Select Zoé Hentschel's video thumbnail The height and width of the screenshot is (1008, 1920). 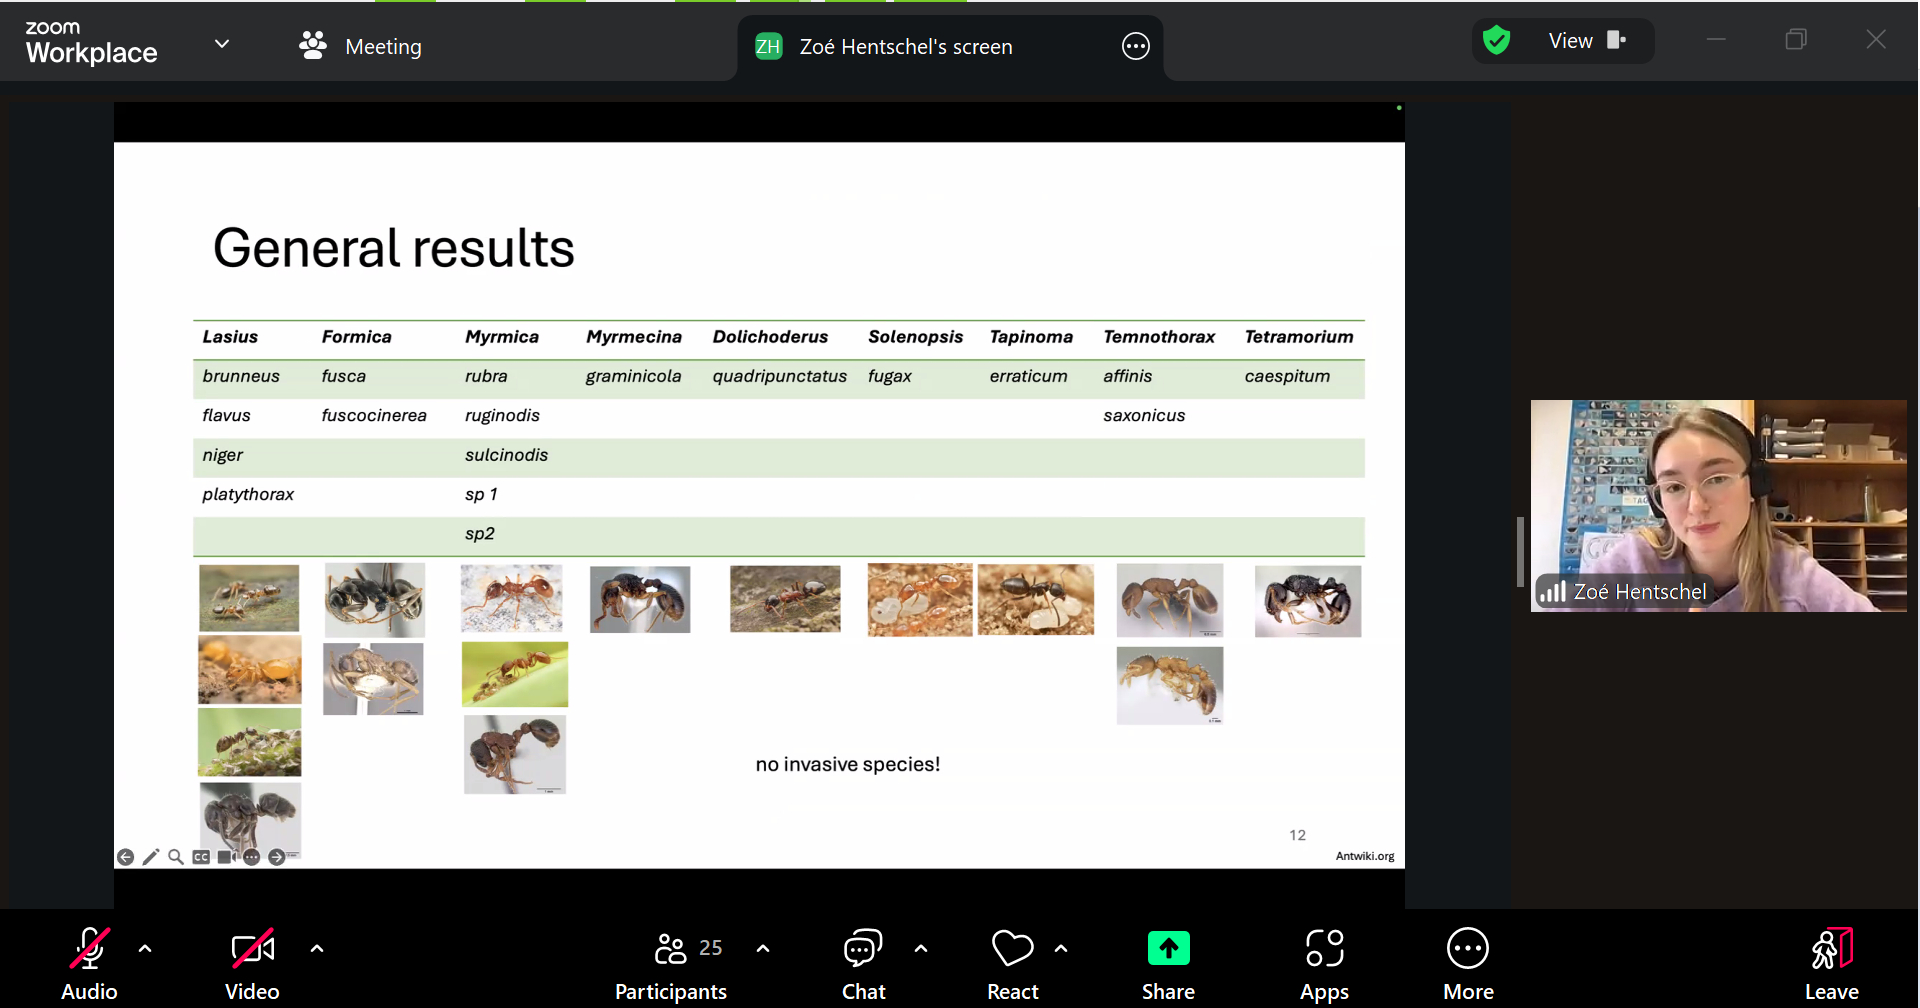pos(1718,505)
